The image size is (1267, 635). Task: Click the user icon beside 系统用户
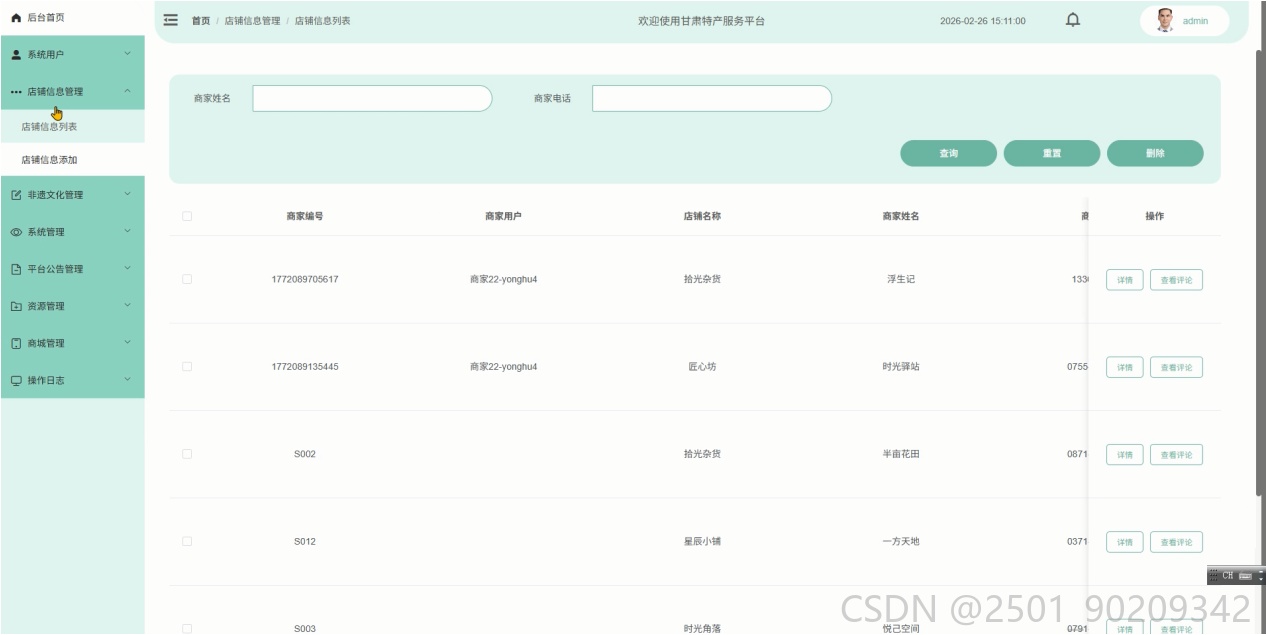(16, 55)
